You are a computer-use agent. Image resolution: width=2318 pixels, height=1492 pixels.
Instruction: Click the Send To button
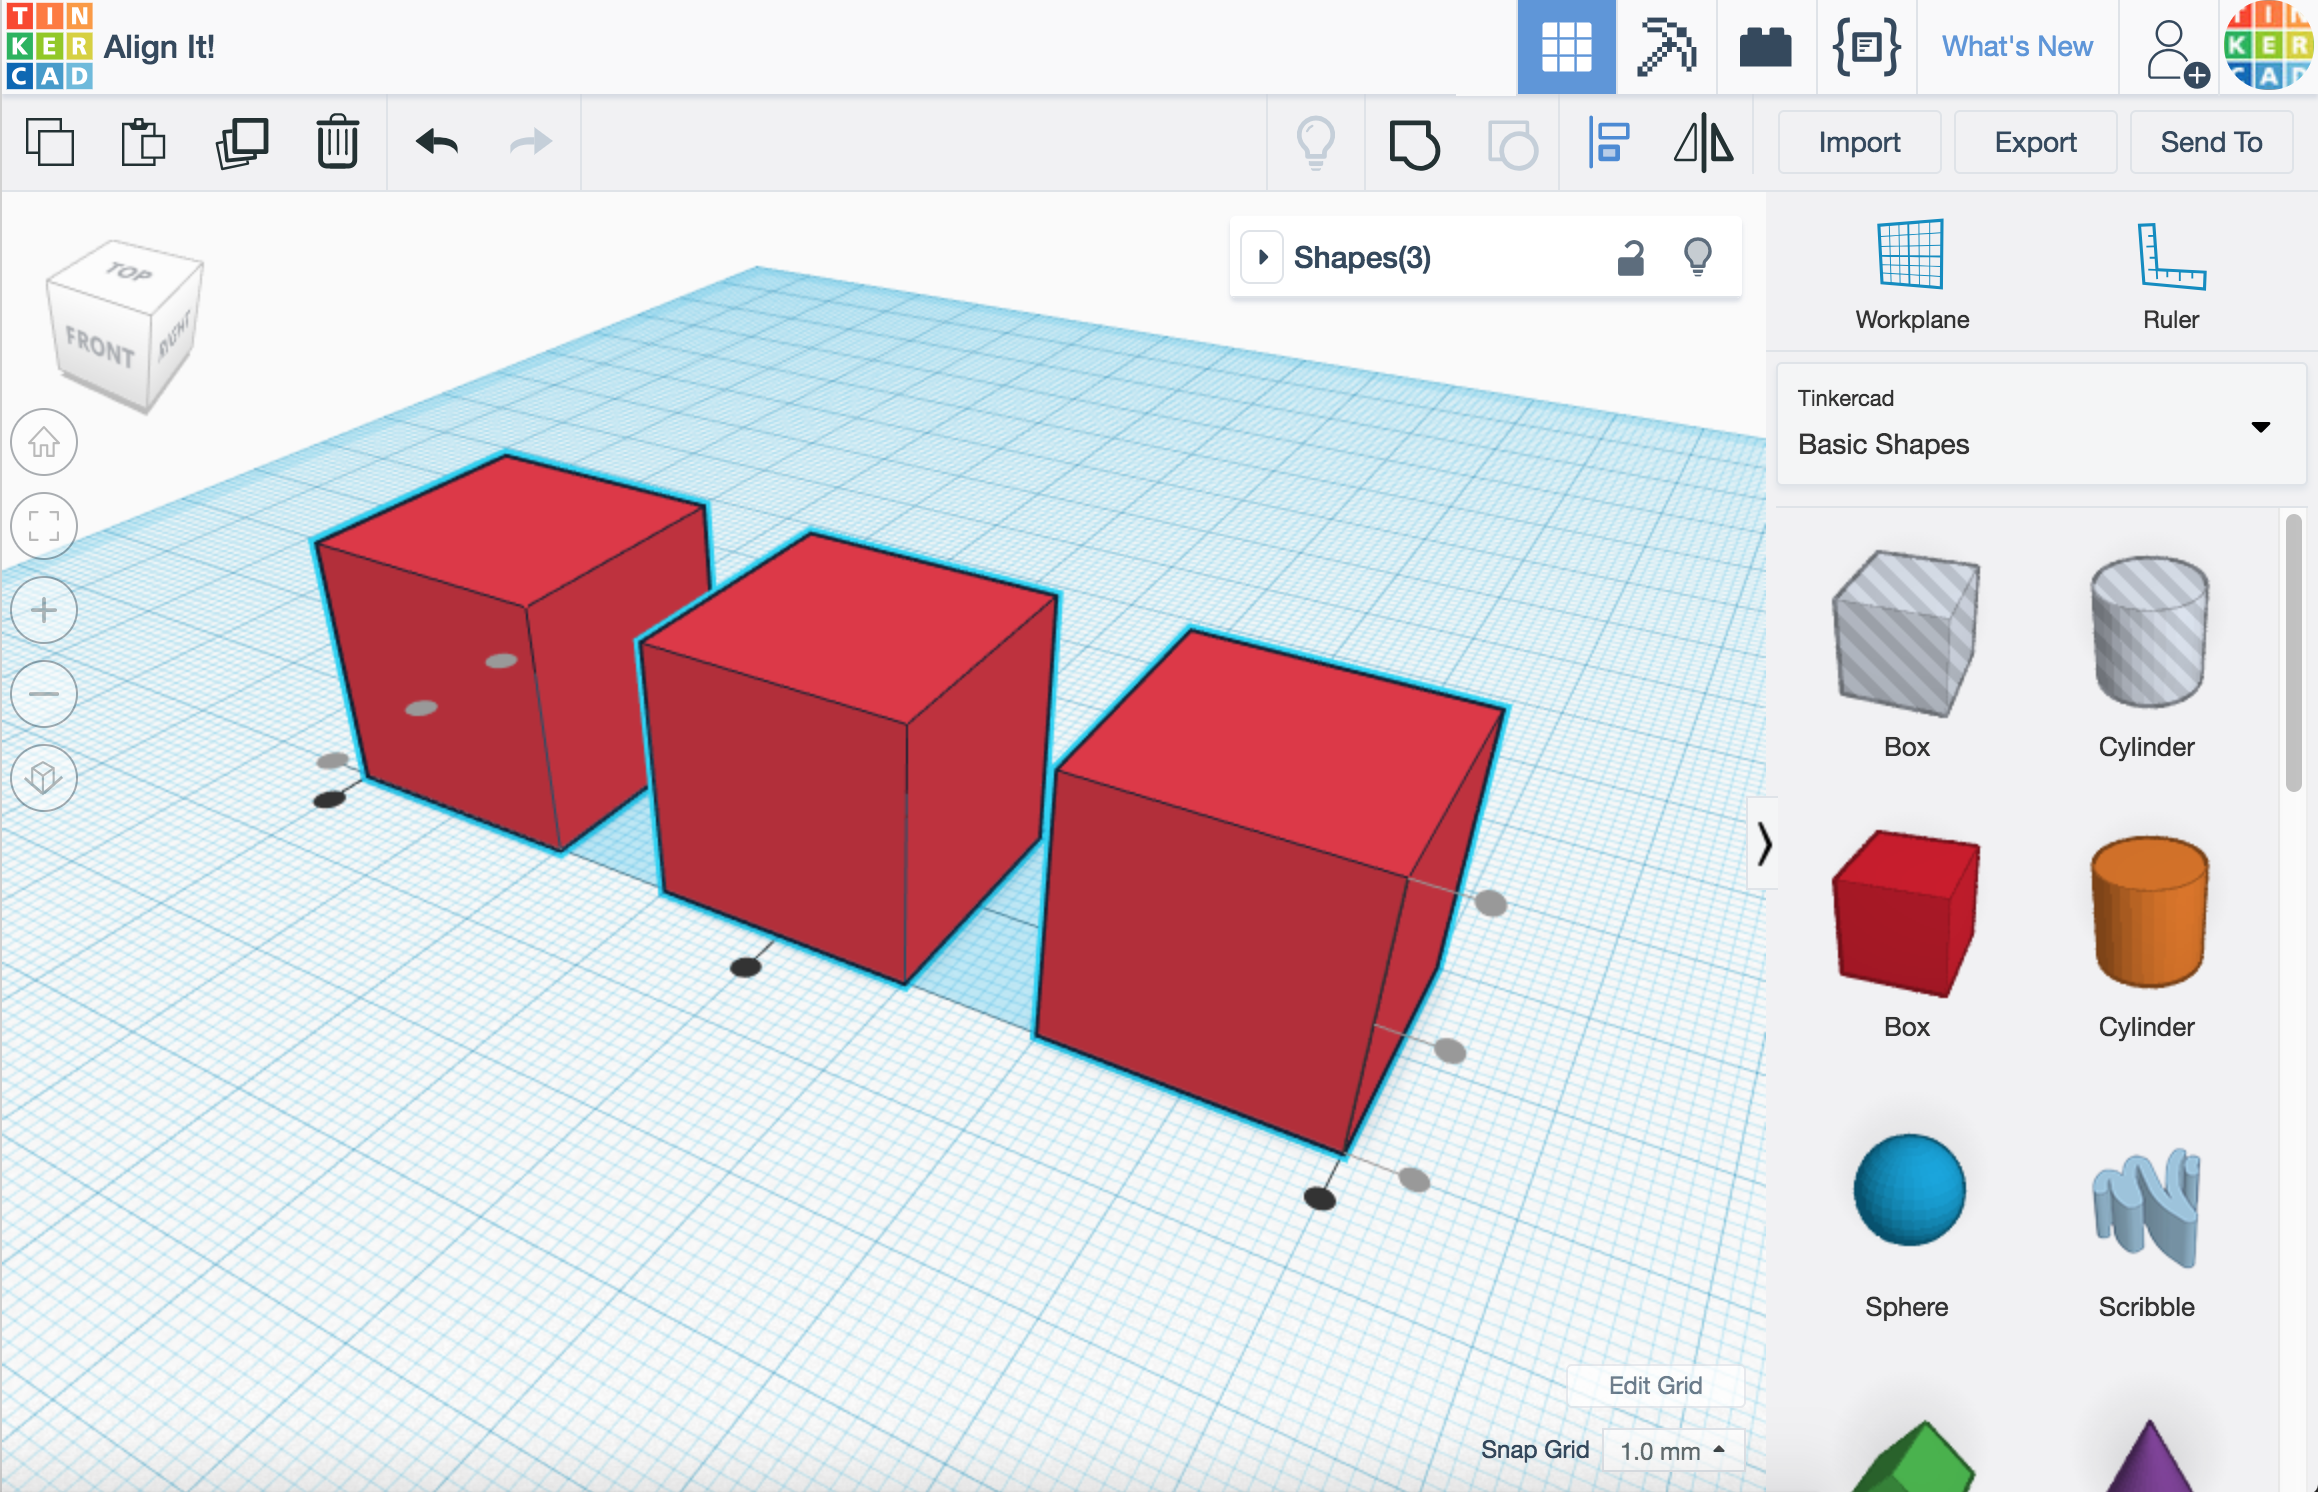click(2211, 142)
